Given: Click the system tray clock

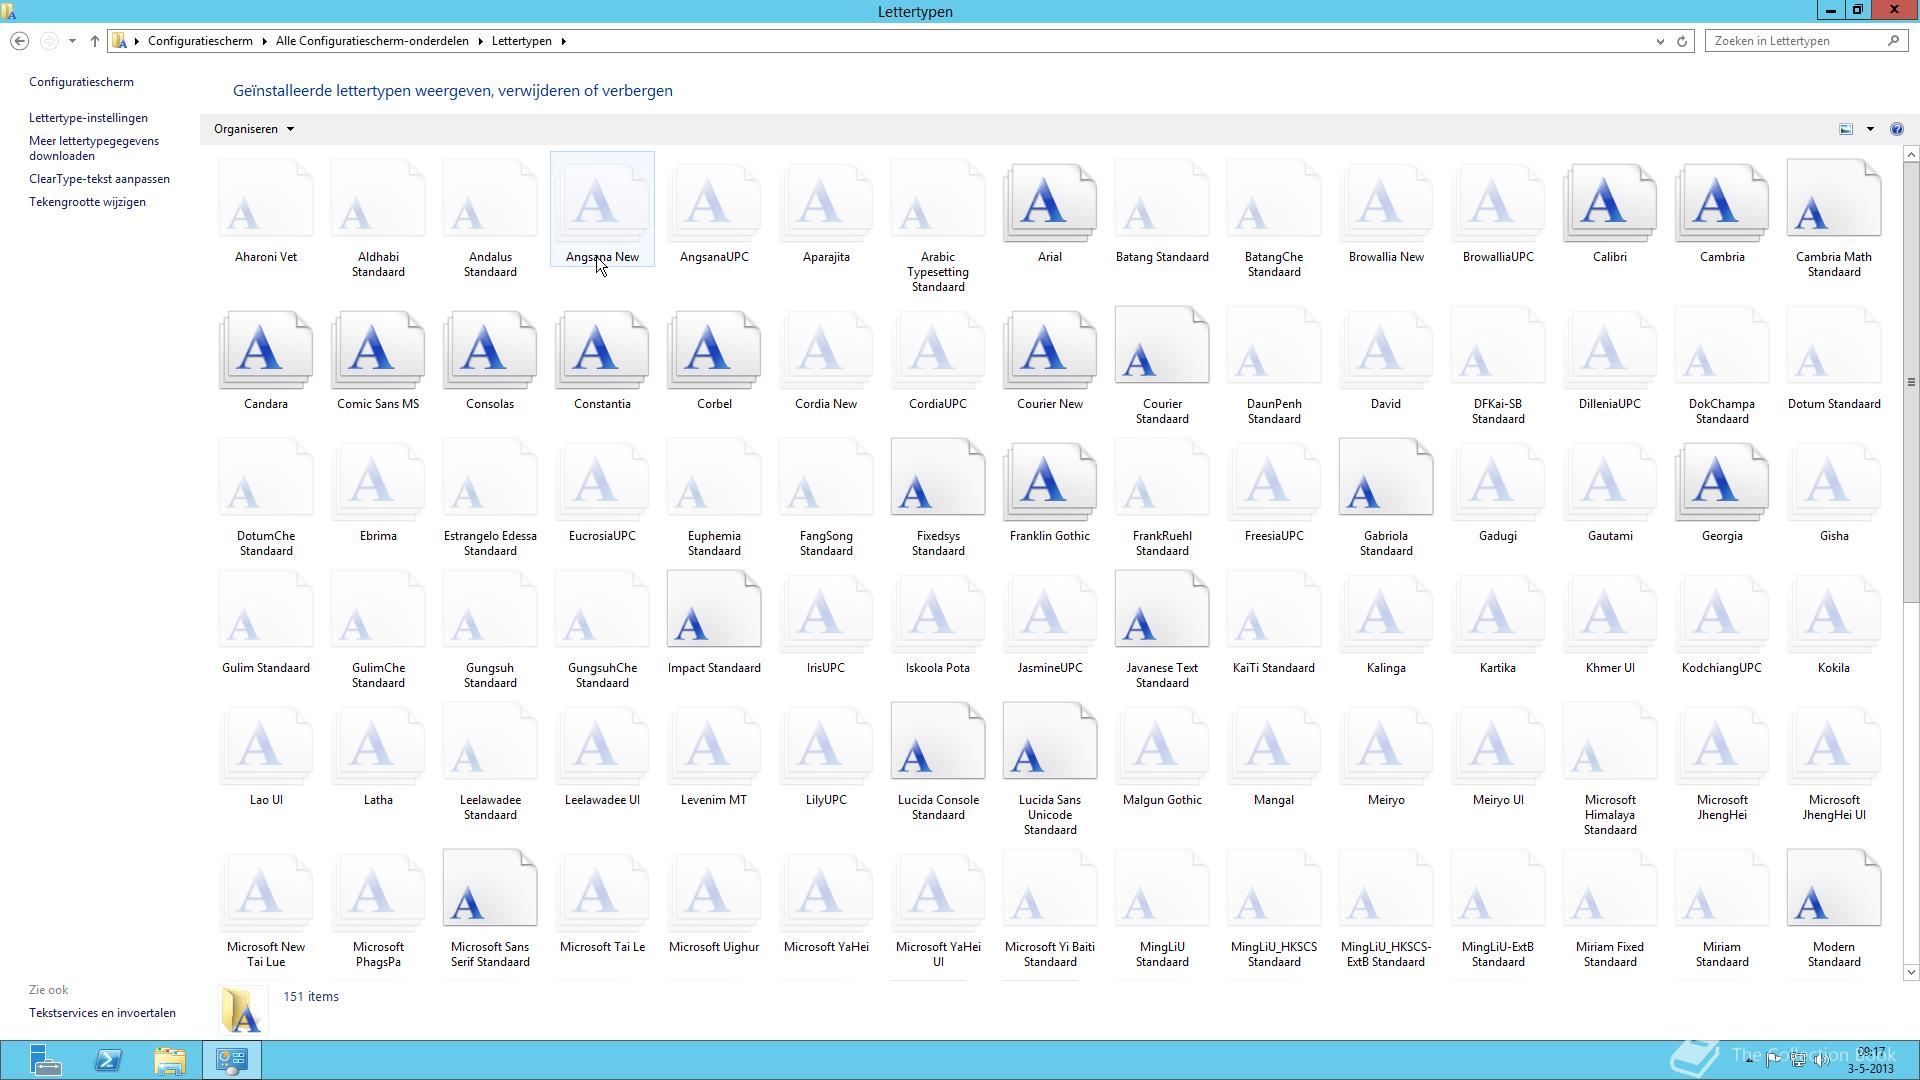Looking at the screenshot, I should (x=1870, y=1060).
